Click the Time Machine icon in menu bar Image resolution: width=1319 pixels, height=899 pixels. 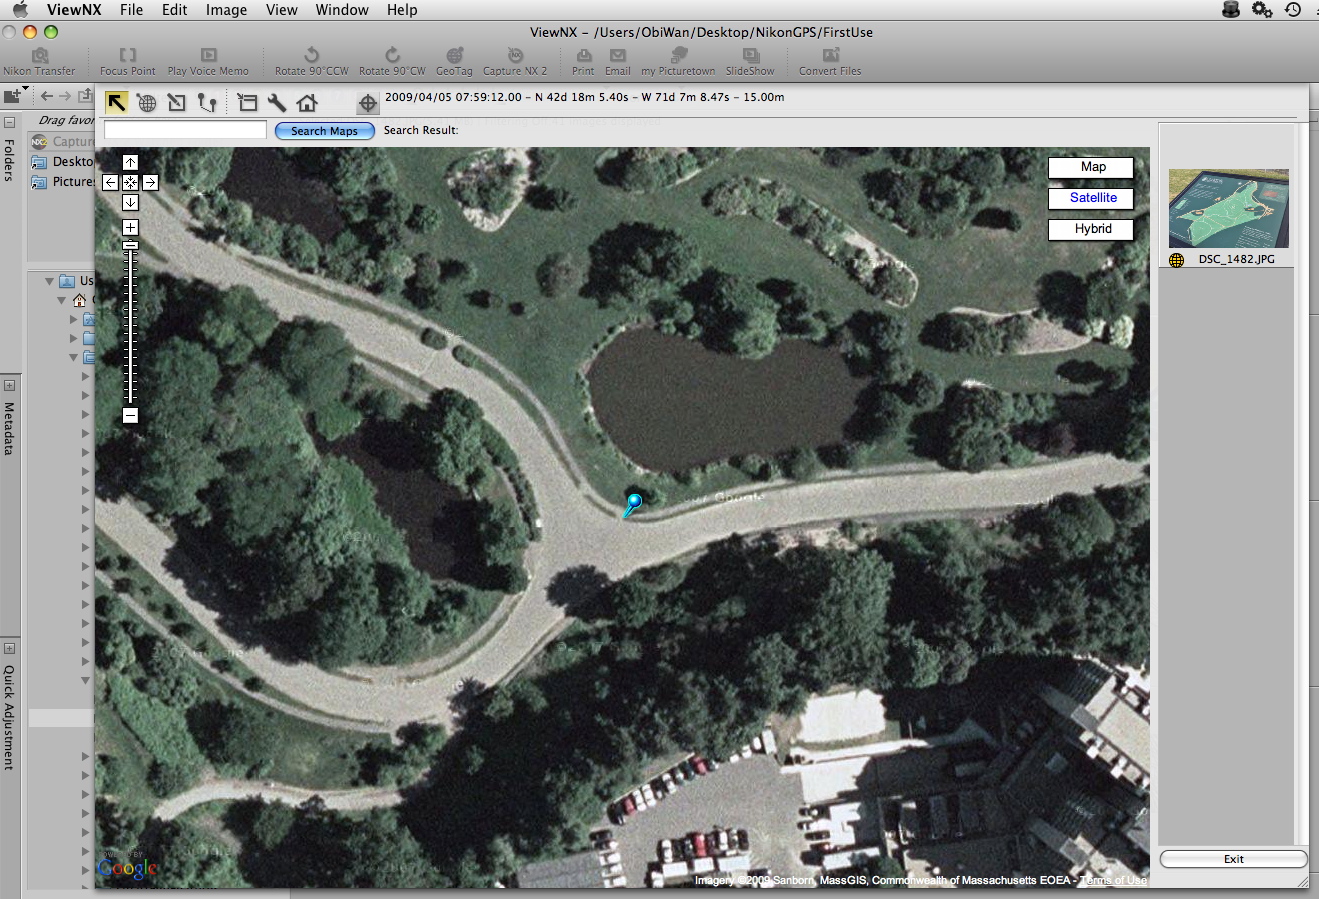tap(1293, 10)
